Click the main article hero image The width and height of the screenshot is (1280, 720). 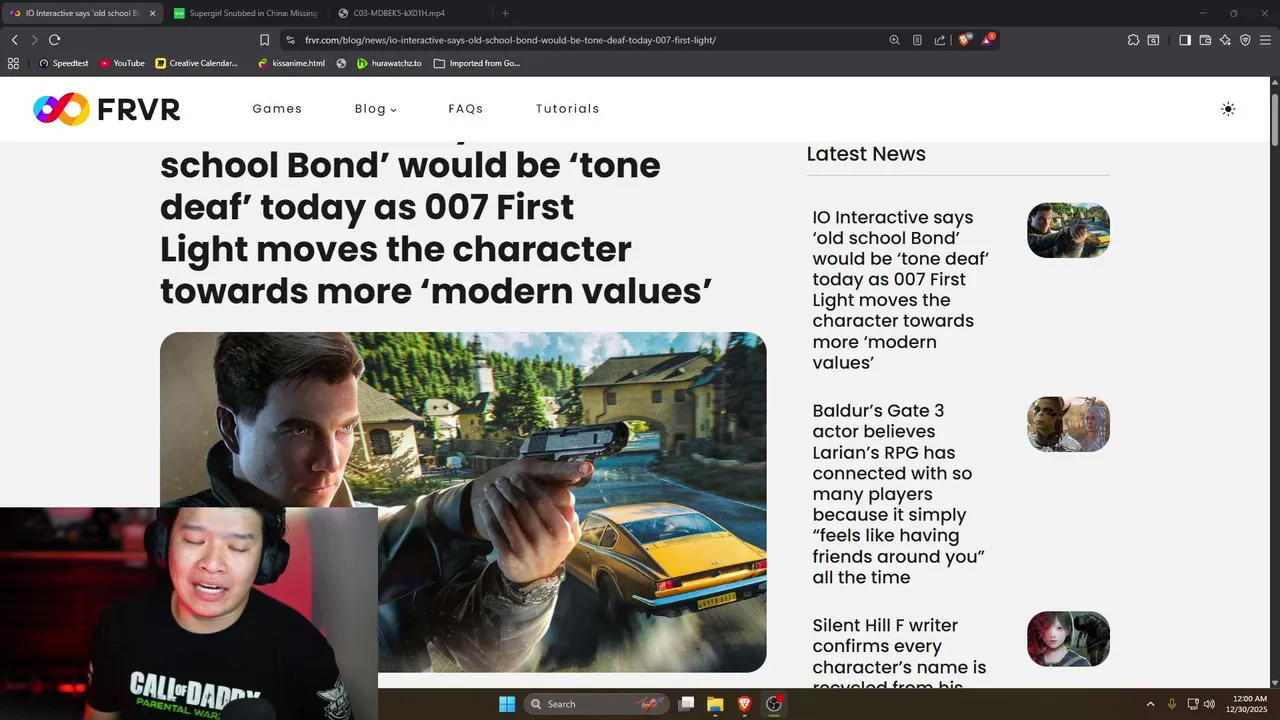coord(463,502)
